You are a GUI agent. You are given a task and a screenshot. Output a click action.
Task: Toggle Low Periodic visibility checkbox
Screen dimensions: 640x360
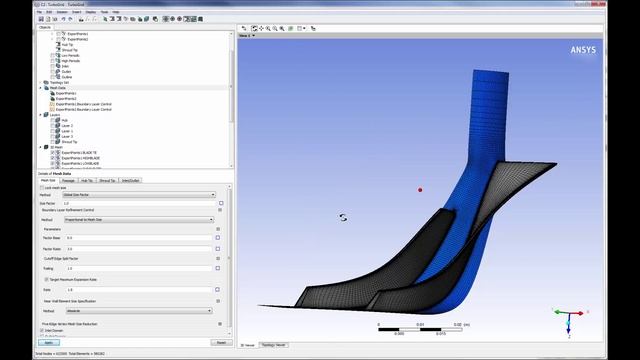[53, 55]
